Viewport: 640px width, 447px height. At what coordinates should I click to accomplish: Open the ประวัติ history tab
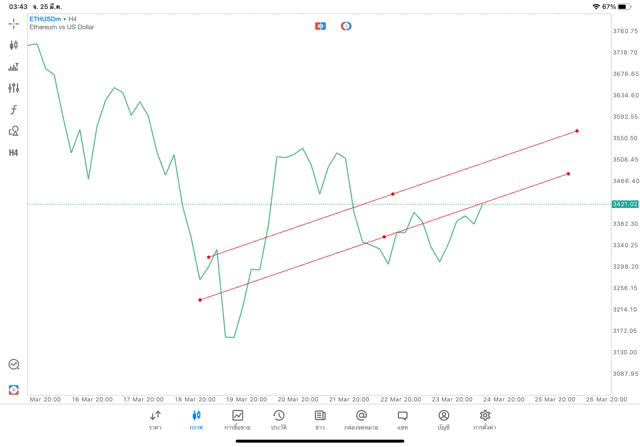(278, 420)
